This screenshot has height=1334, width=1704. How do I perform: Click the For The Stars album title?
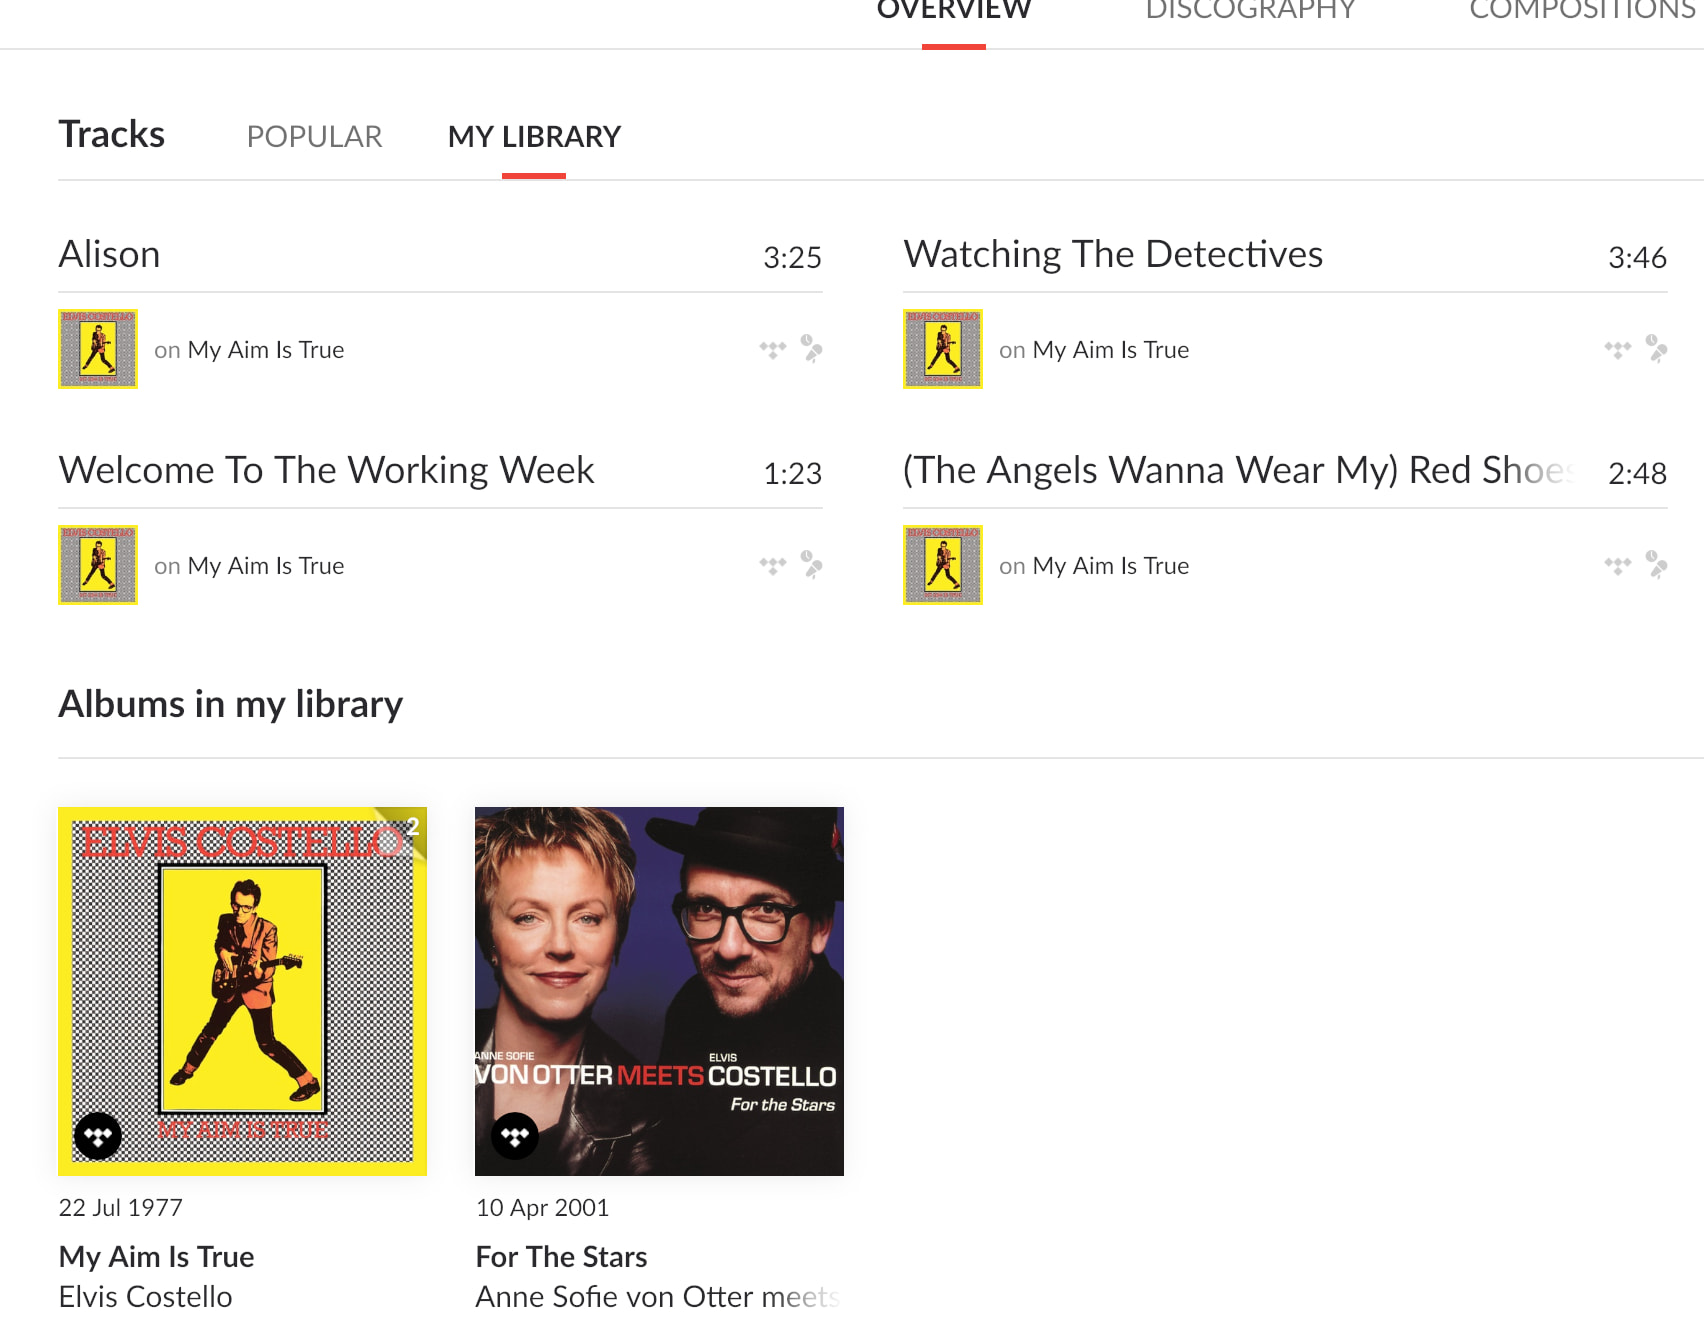(562, 1257)
